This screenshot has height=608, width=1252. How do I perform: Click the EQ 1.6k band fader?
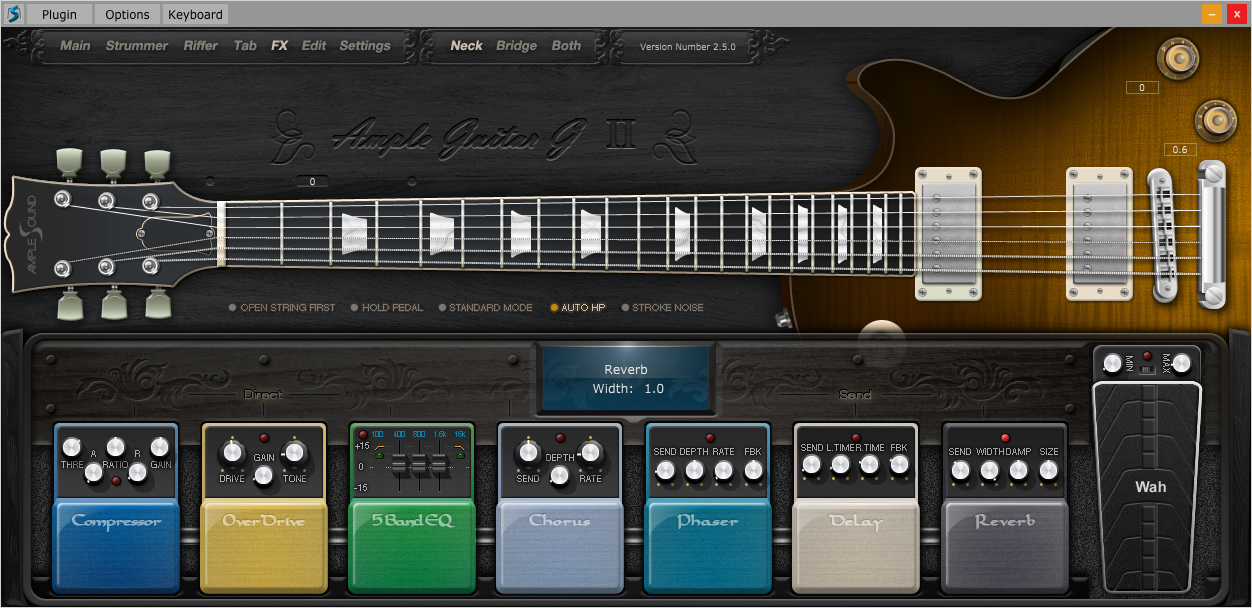coord(439,466)
